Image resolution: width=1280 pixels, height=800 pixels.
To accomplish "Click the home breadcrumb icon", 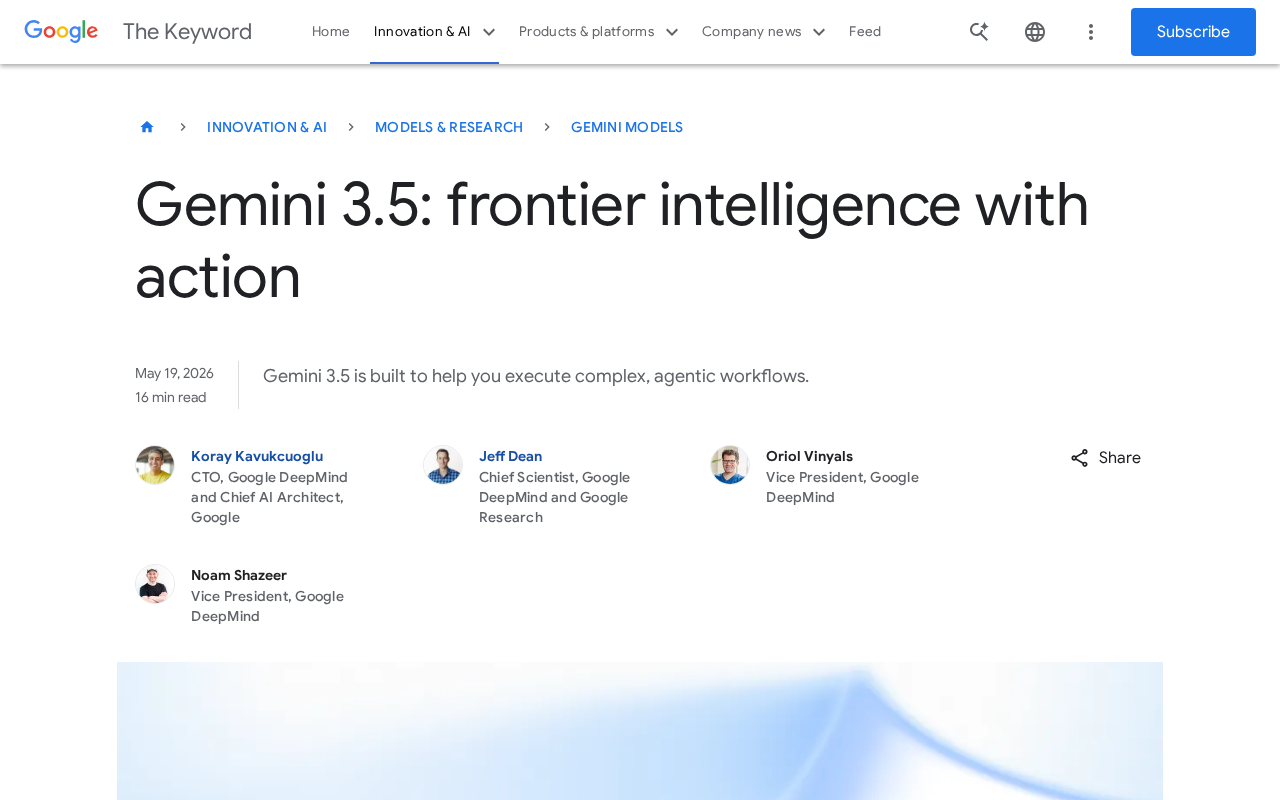I will click(x=147, y=127).
